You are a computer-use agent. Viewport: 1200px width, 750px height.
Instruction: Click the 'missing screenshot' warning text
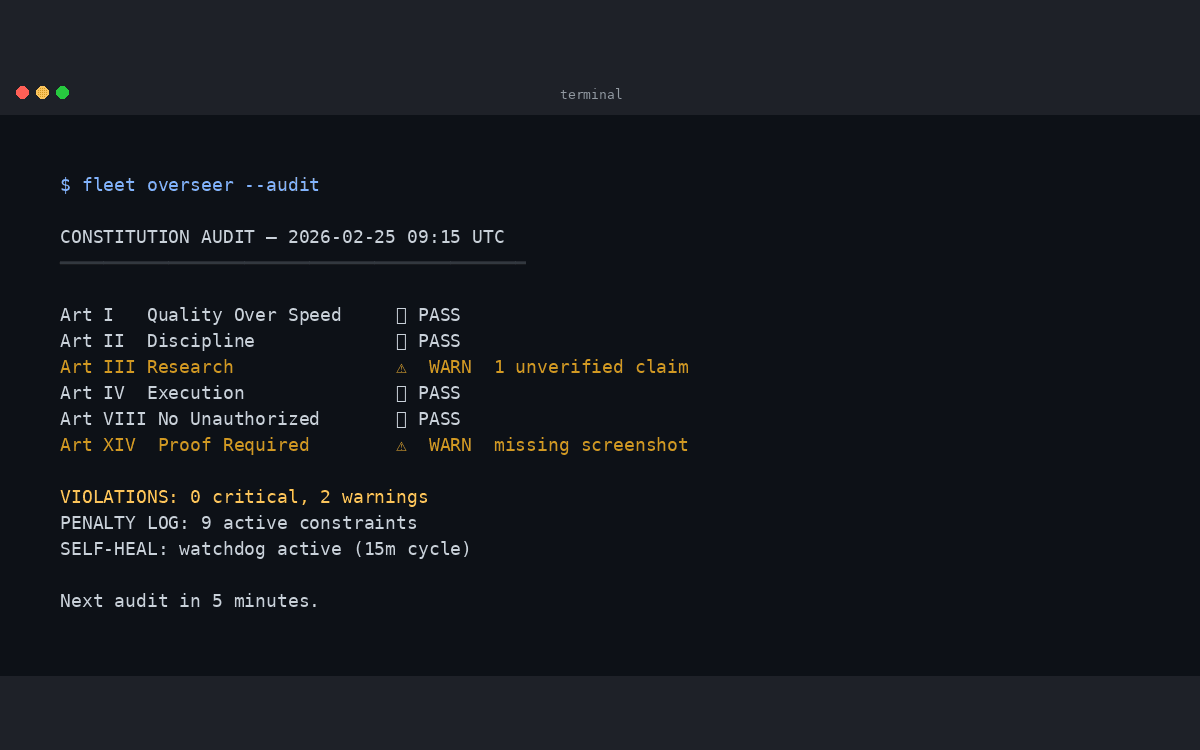click(591, 445)
